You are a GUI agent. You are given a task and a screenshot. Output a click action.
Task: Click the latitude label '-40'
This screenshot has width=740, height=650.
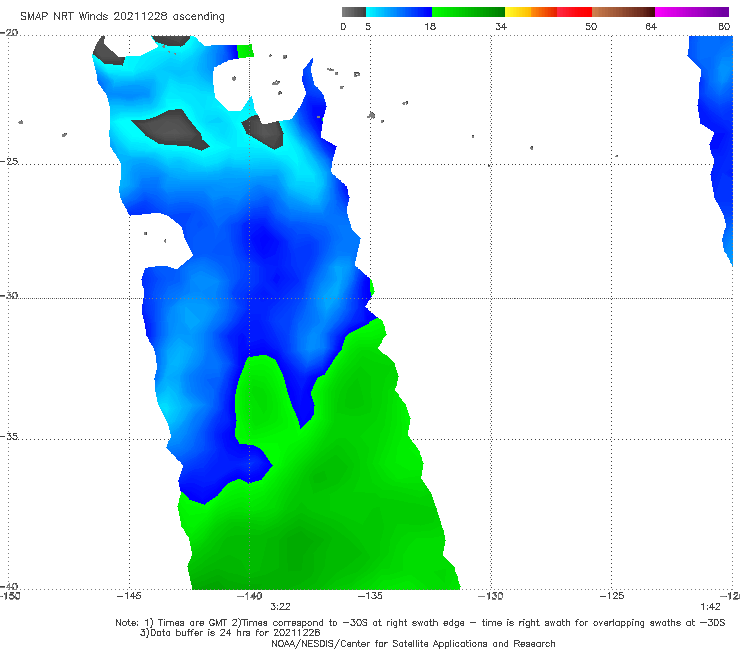coord(9,586)
